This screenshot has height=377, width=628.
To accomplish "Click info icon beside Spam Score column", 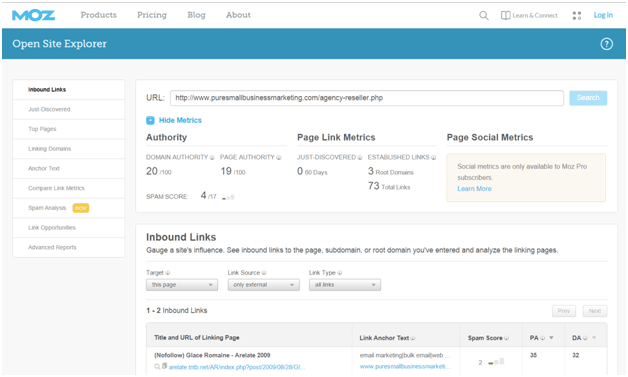I will [507, 338].
